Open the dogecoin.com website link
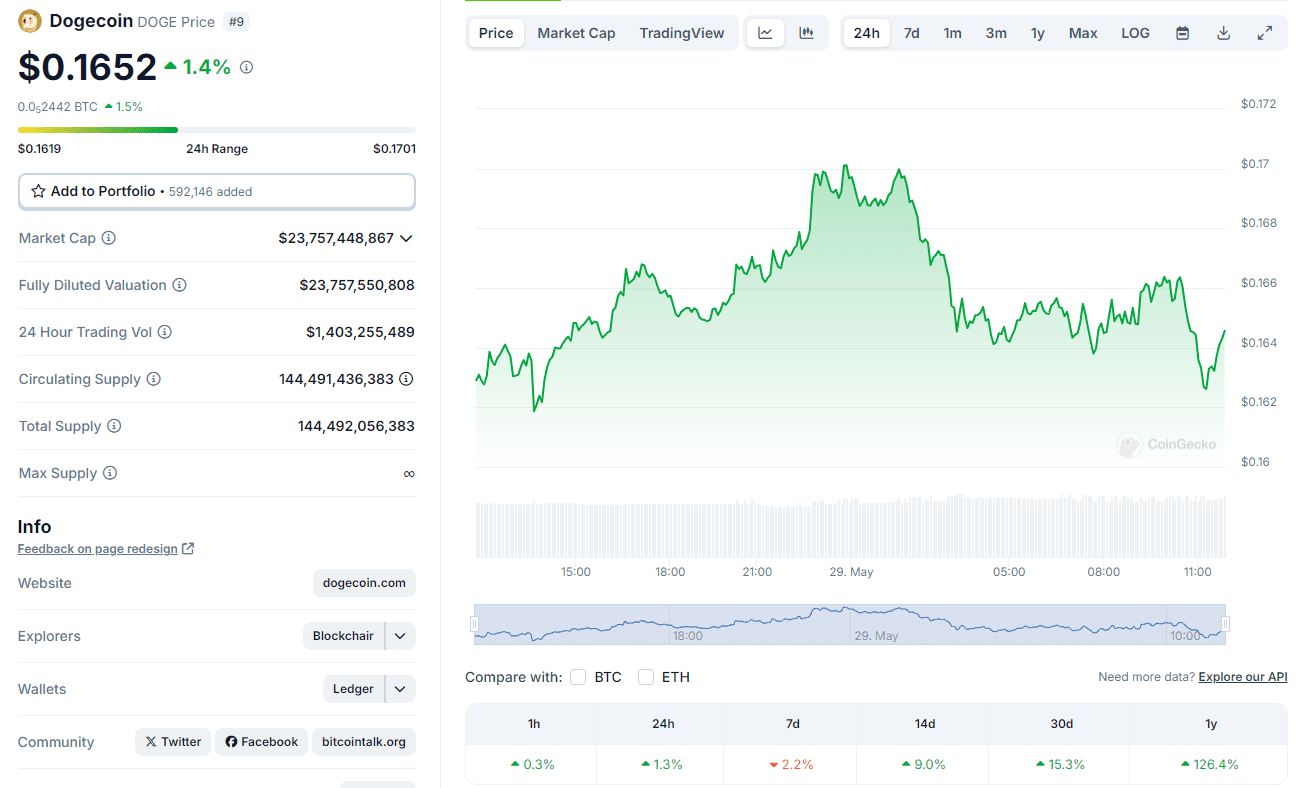Screen dimensions: 1304x788 [364, 583]
